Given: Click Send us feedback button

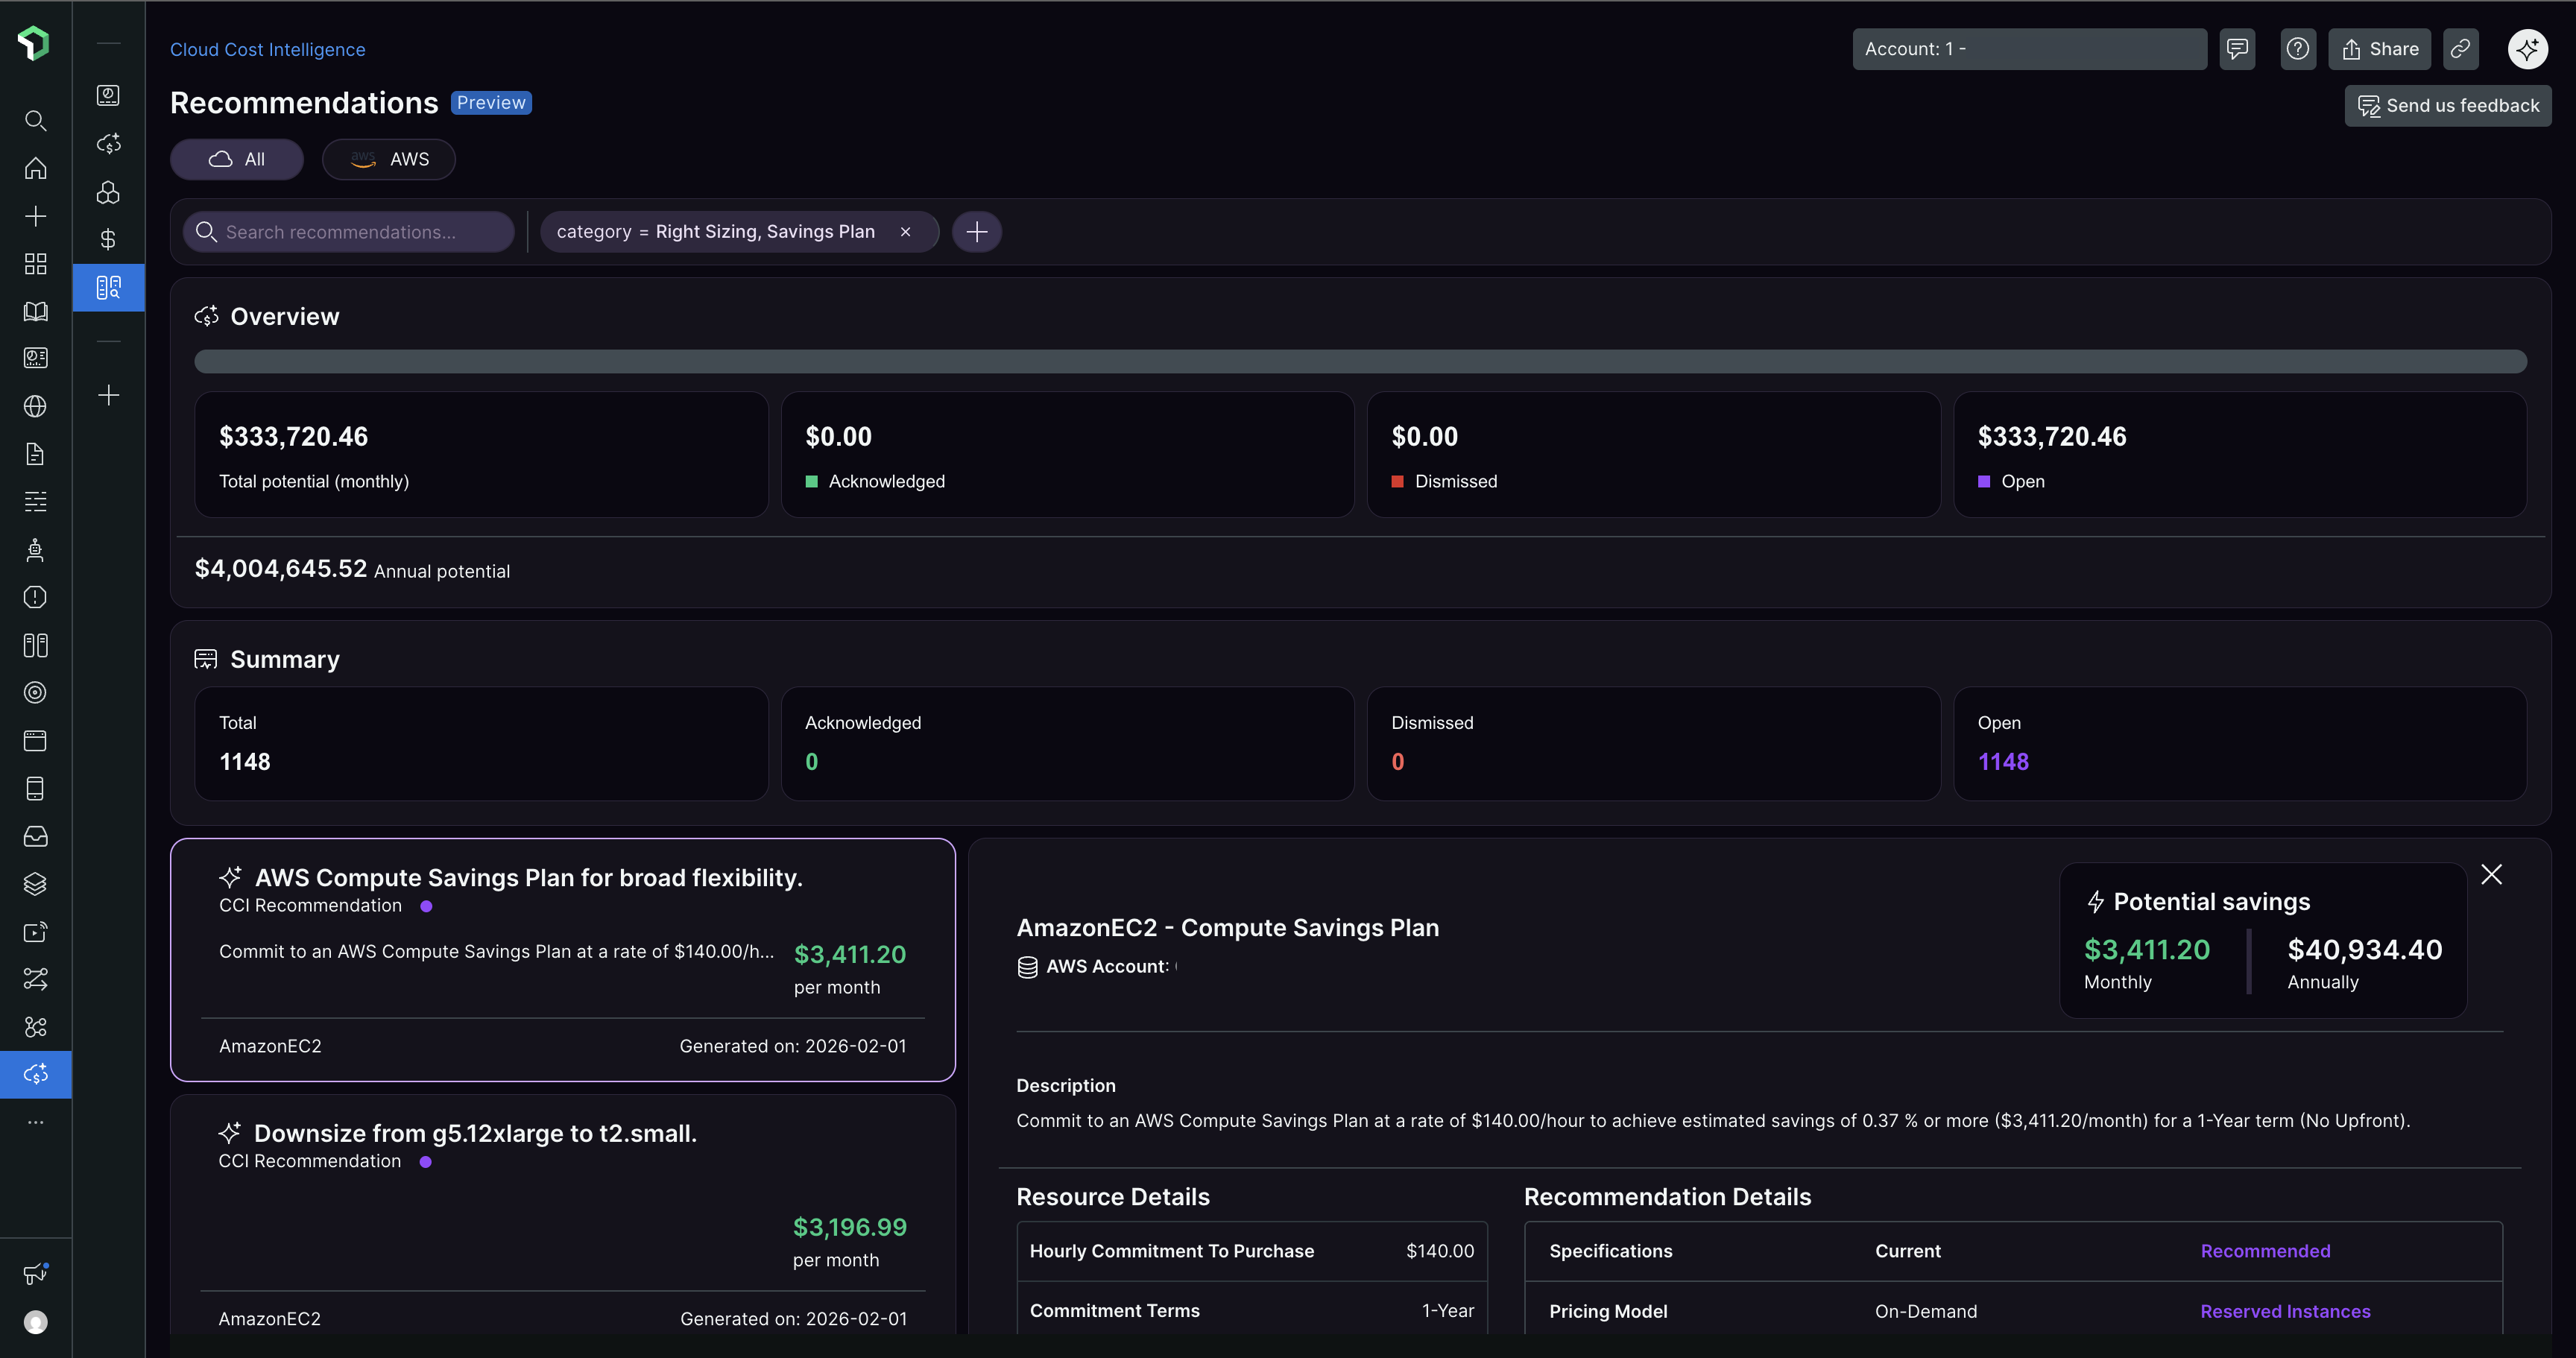Looking at the screenshot, I should tap(2447, 106).
